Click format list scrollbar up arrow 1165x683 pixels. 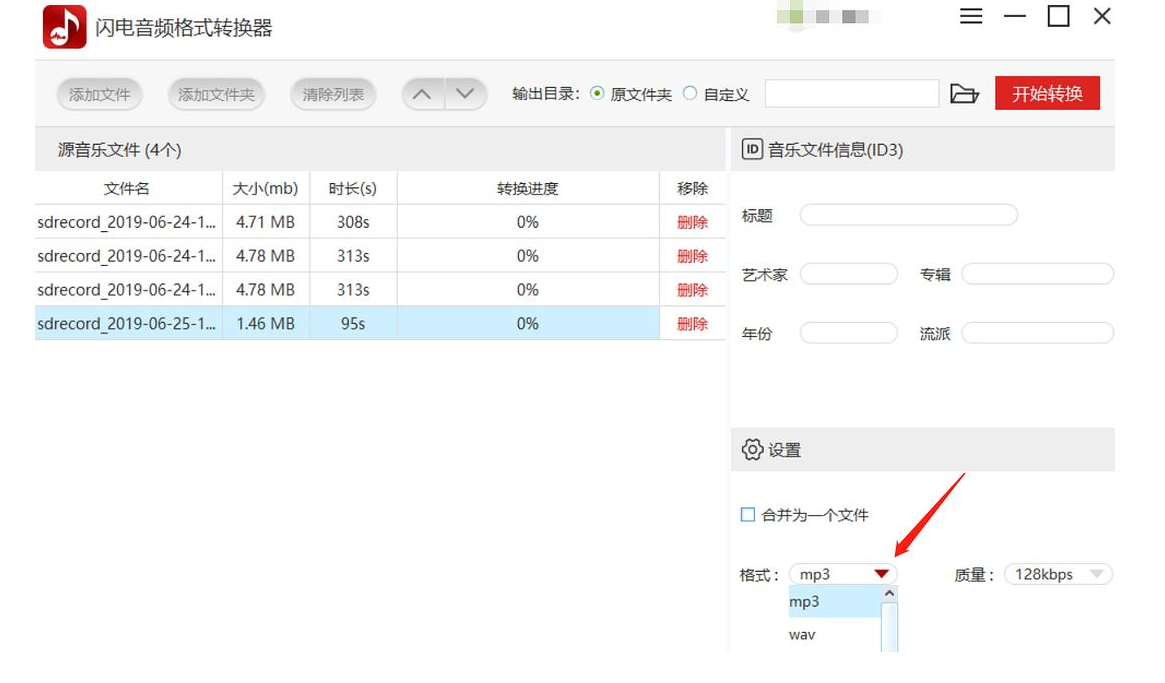point(889,593)
